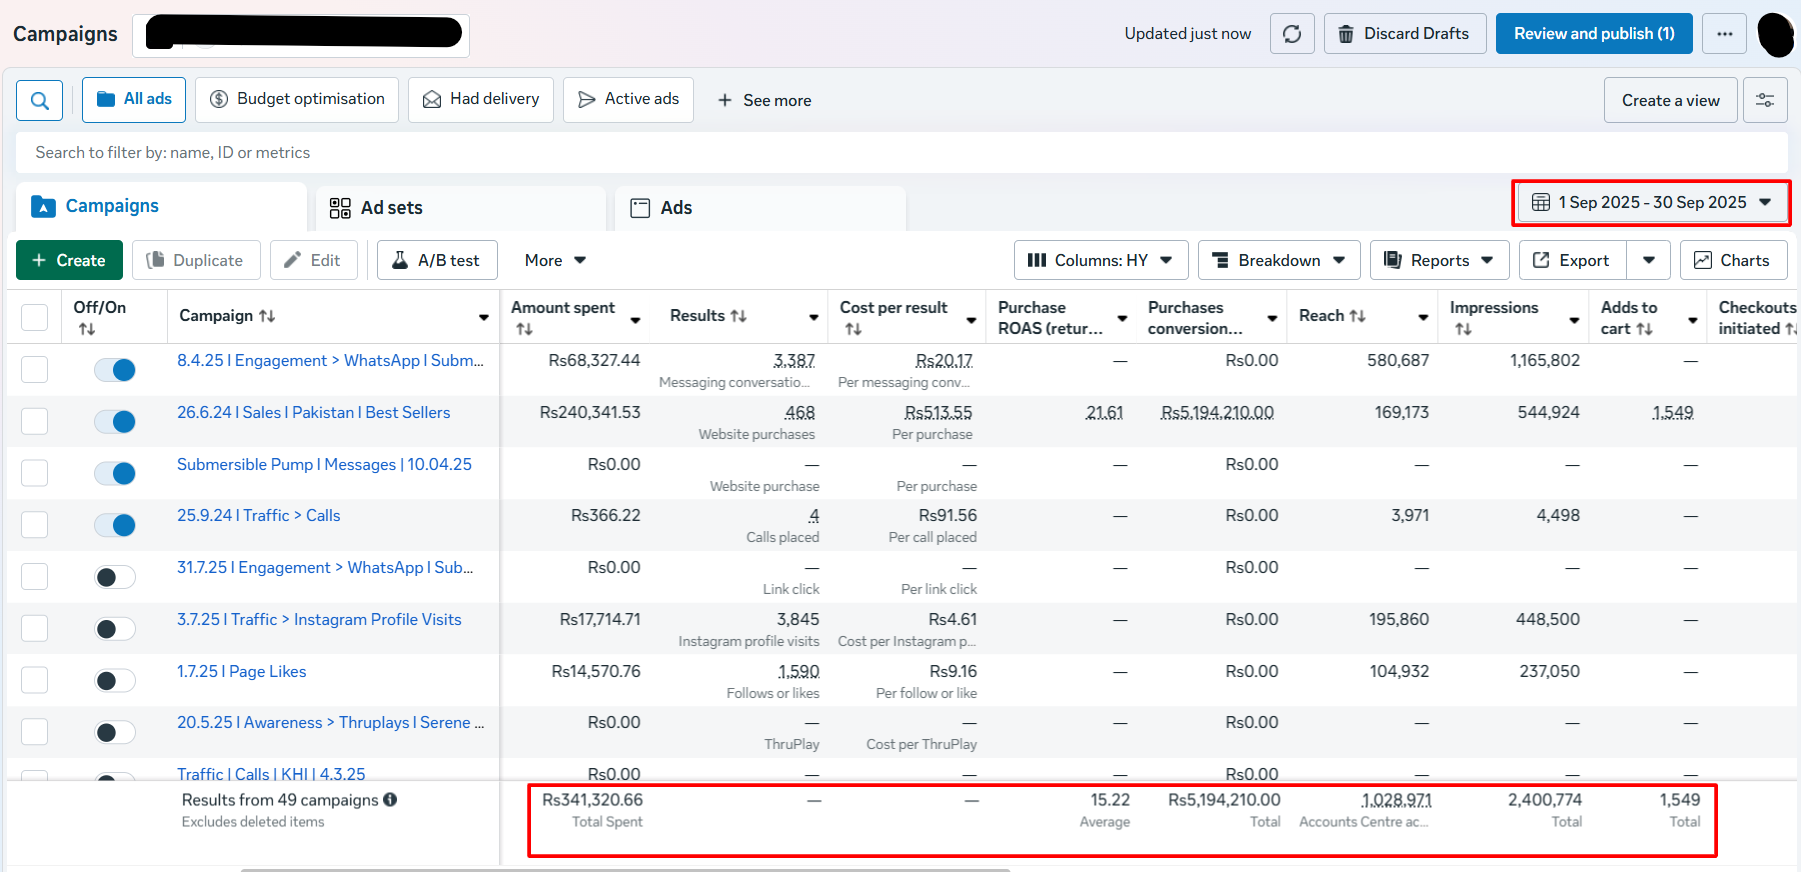Open the Submersible Pump Messages campaign link
Image resolution: width=1801 pixels, height=872 pixels.
click(324, 465)
